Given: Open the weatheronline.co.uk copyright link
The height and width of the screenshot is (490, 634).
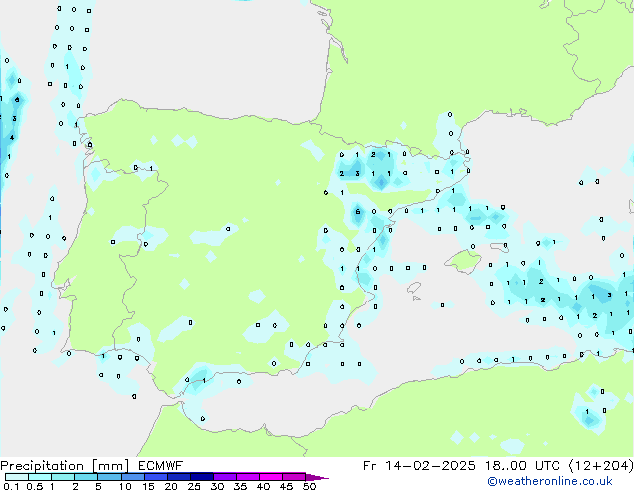Looking at the screenshot, I should pos(549,481).
